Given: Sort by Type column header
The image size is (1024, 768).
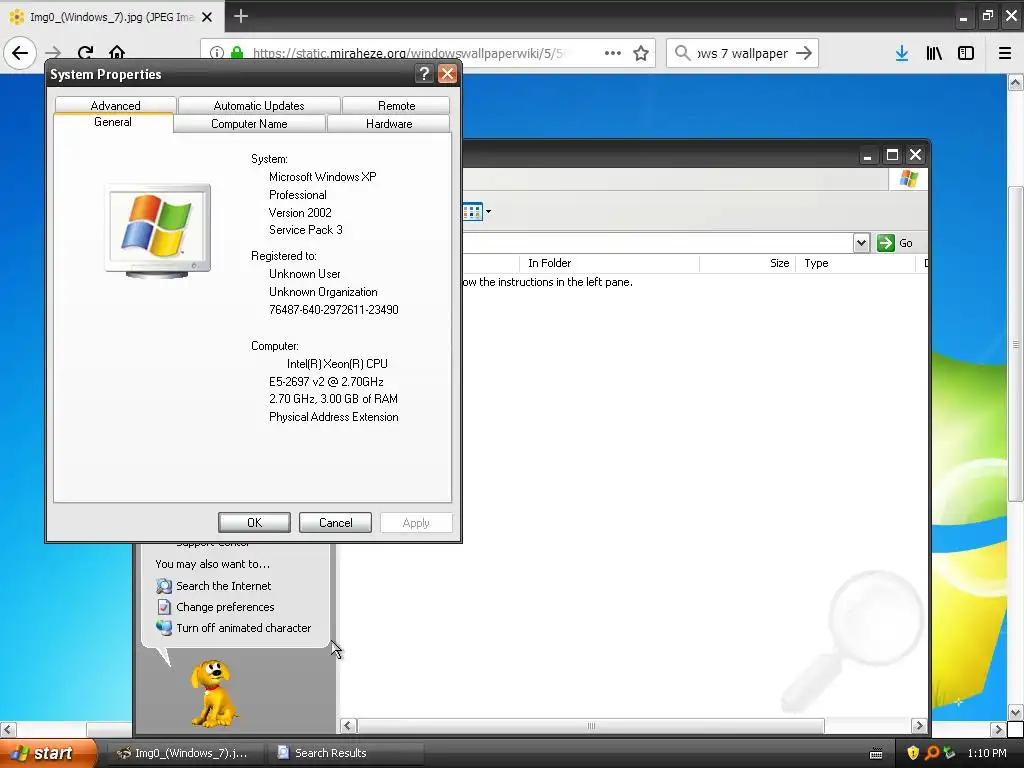Looking at the screenshot, I should pos(856,263).
